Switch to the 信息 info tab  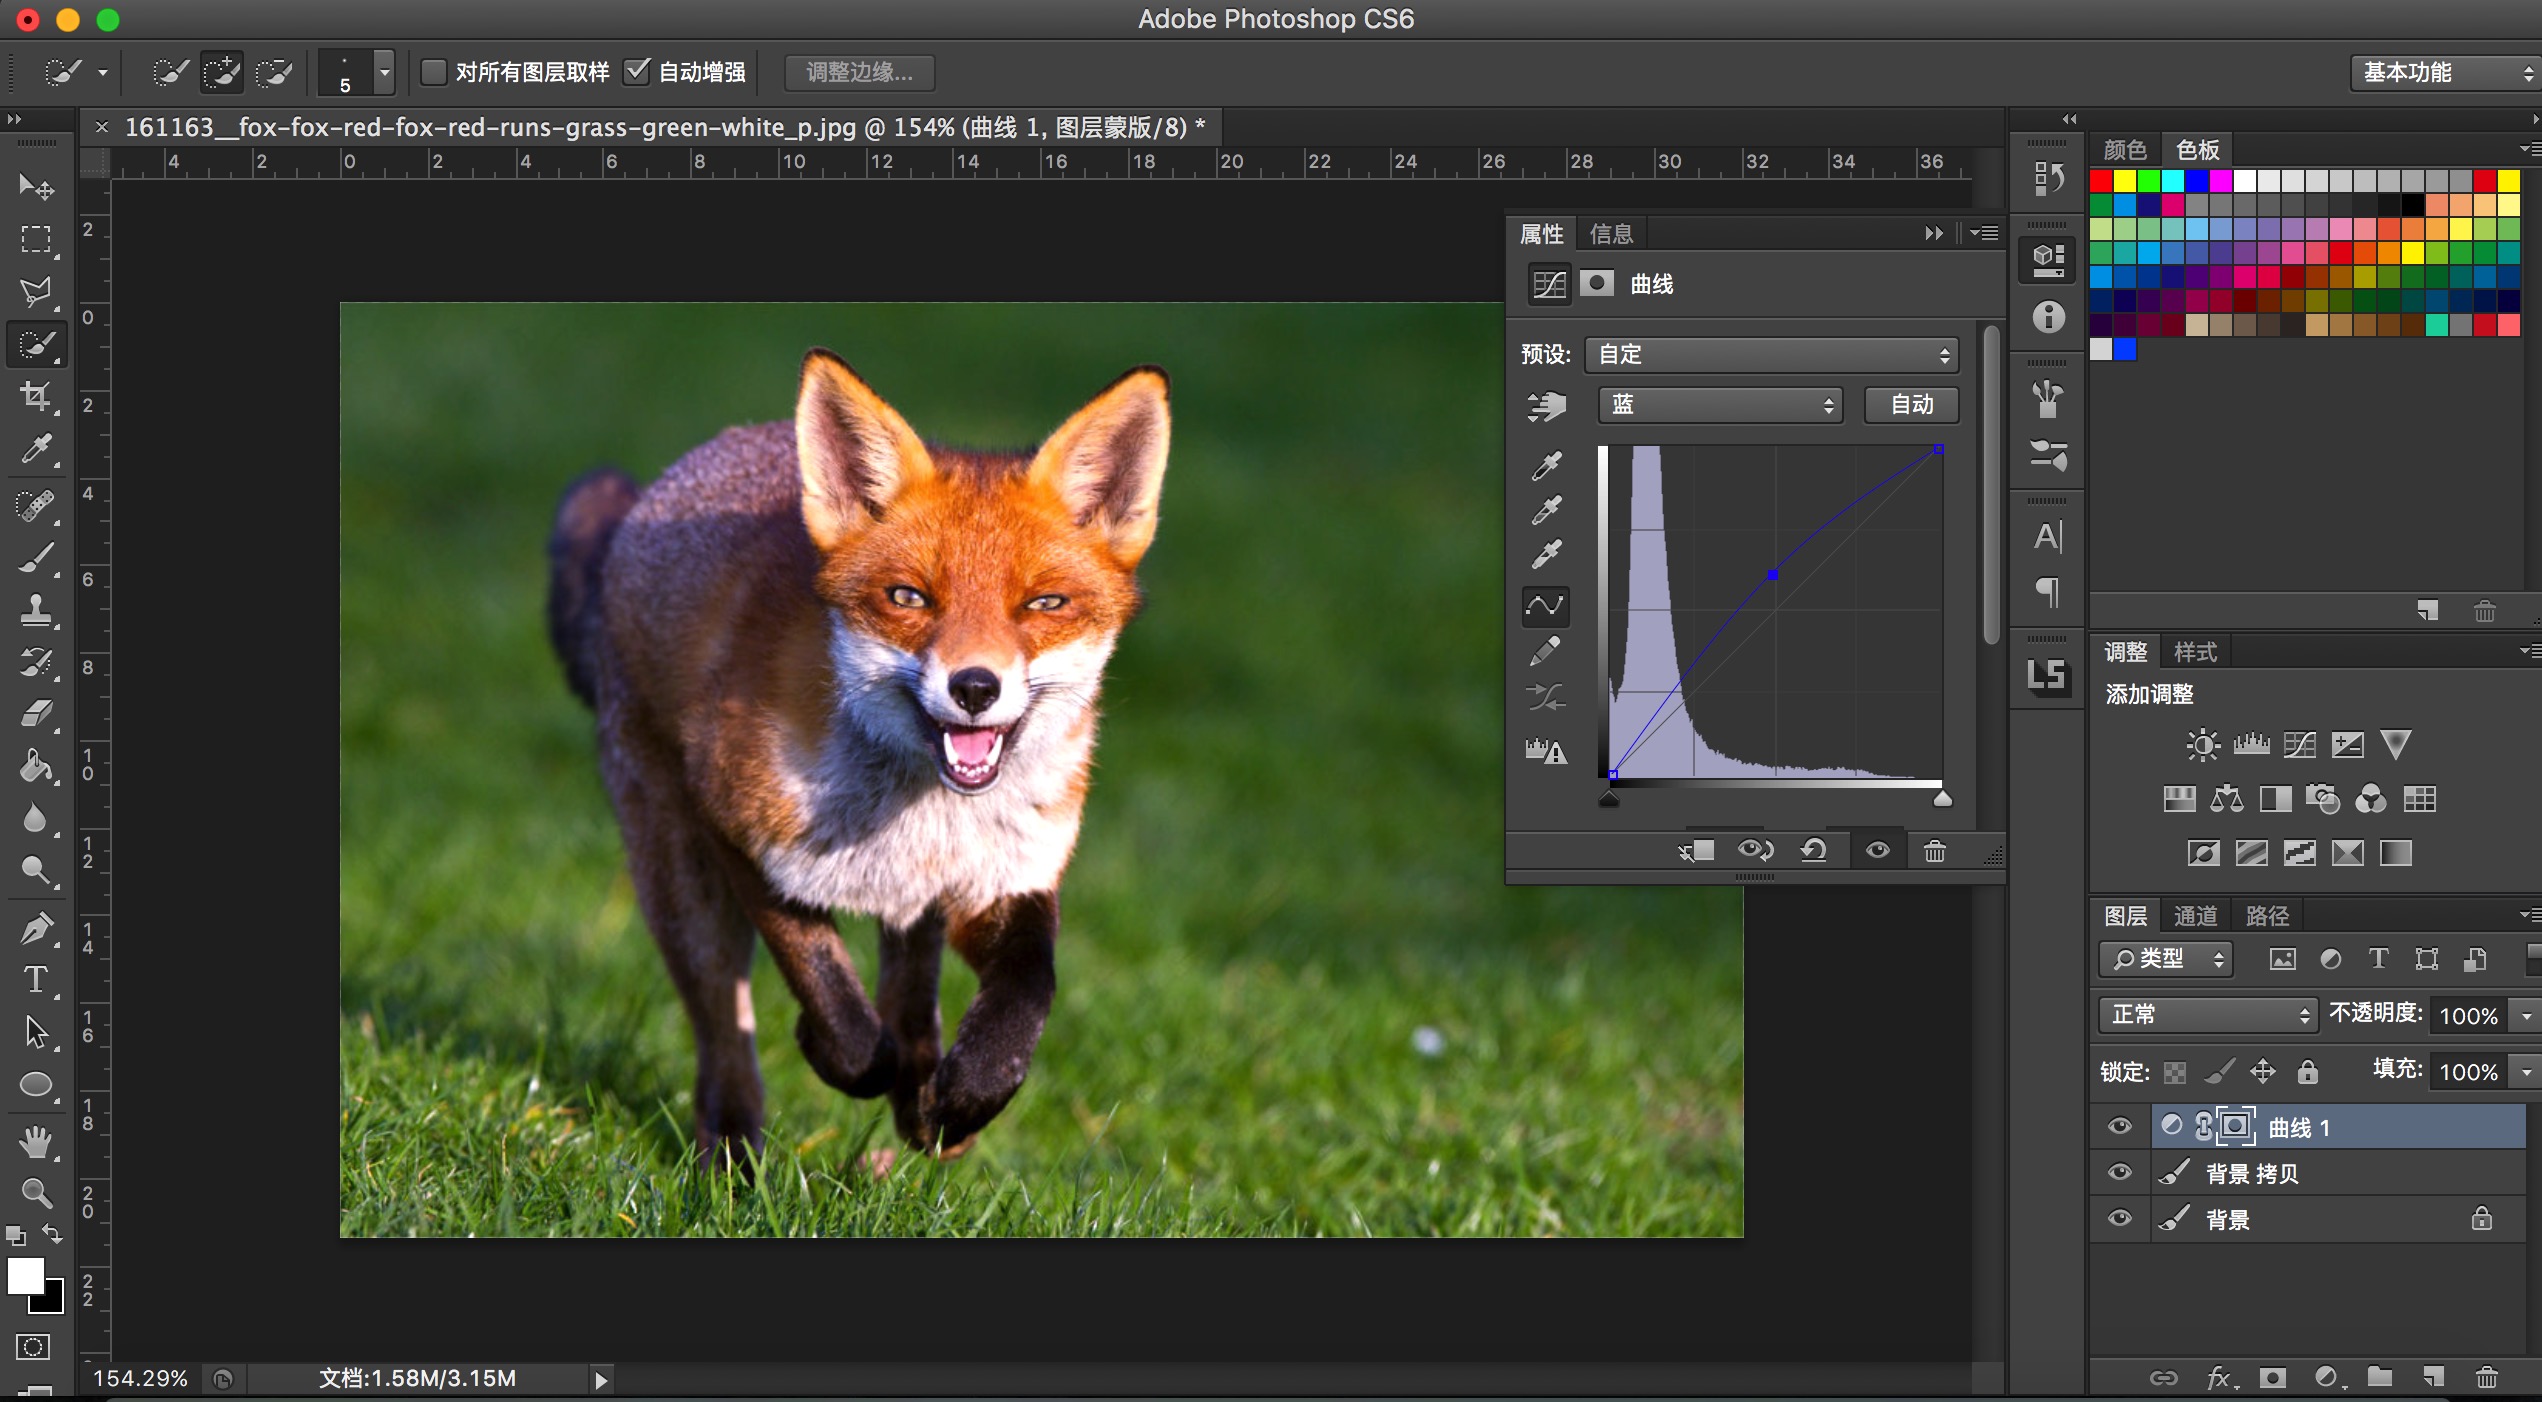tap(1610, 234)
